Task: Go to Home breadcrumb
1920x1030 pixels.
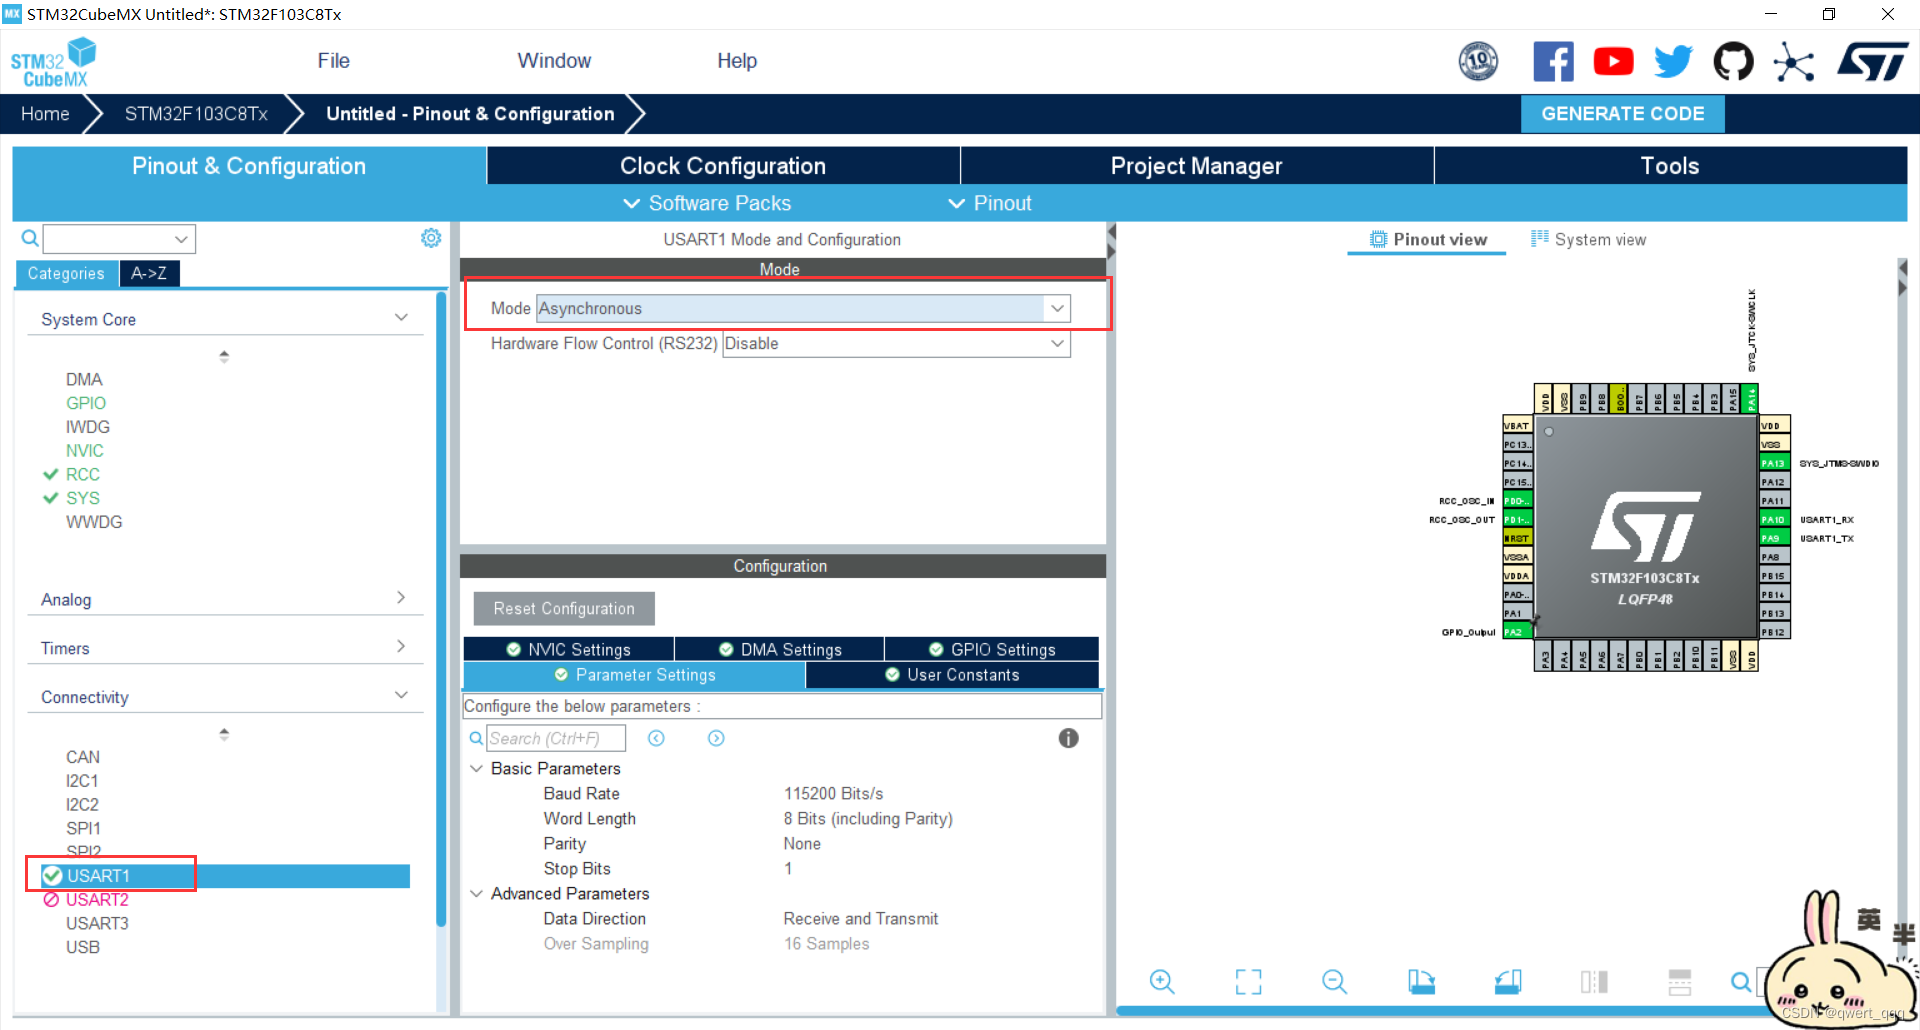Action: pos(45,114)
